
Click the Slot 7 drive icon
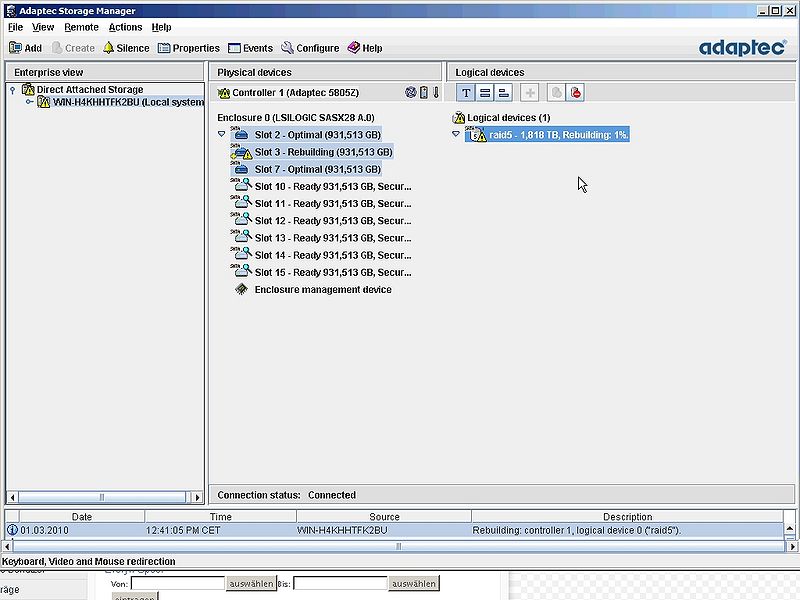241,169
